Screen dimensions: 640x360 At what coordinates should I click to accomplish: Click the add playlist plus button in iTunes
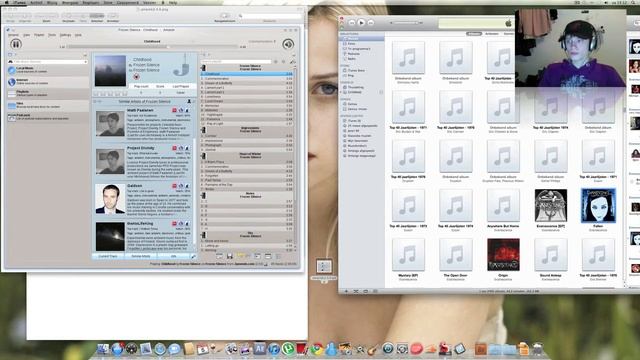pyautogui.click(x=346, y=291)
